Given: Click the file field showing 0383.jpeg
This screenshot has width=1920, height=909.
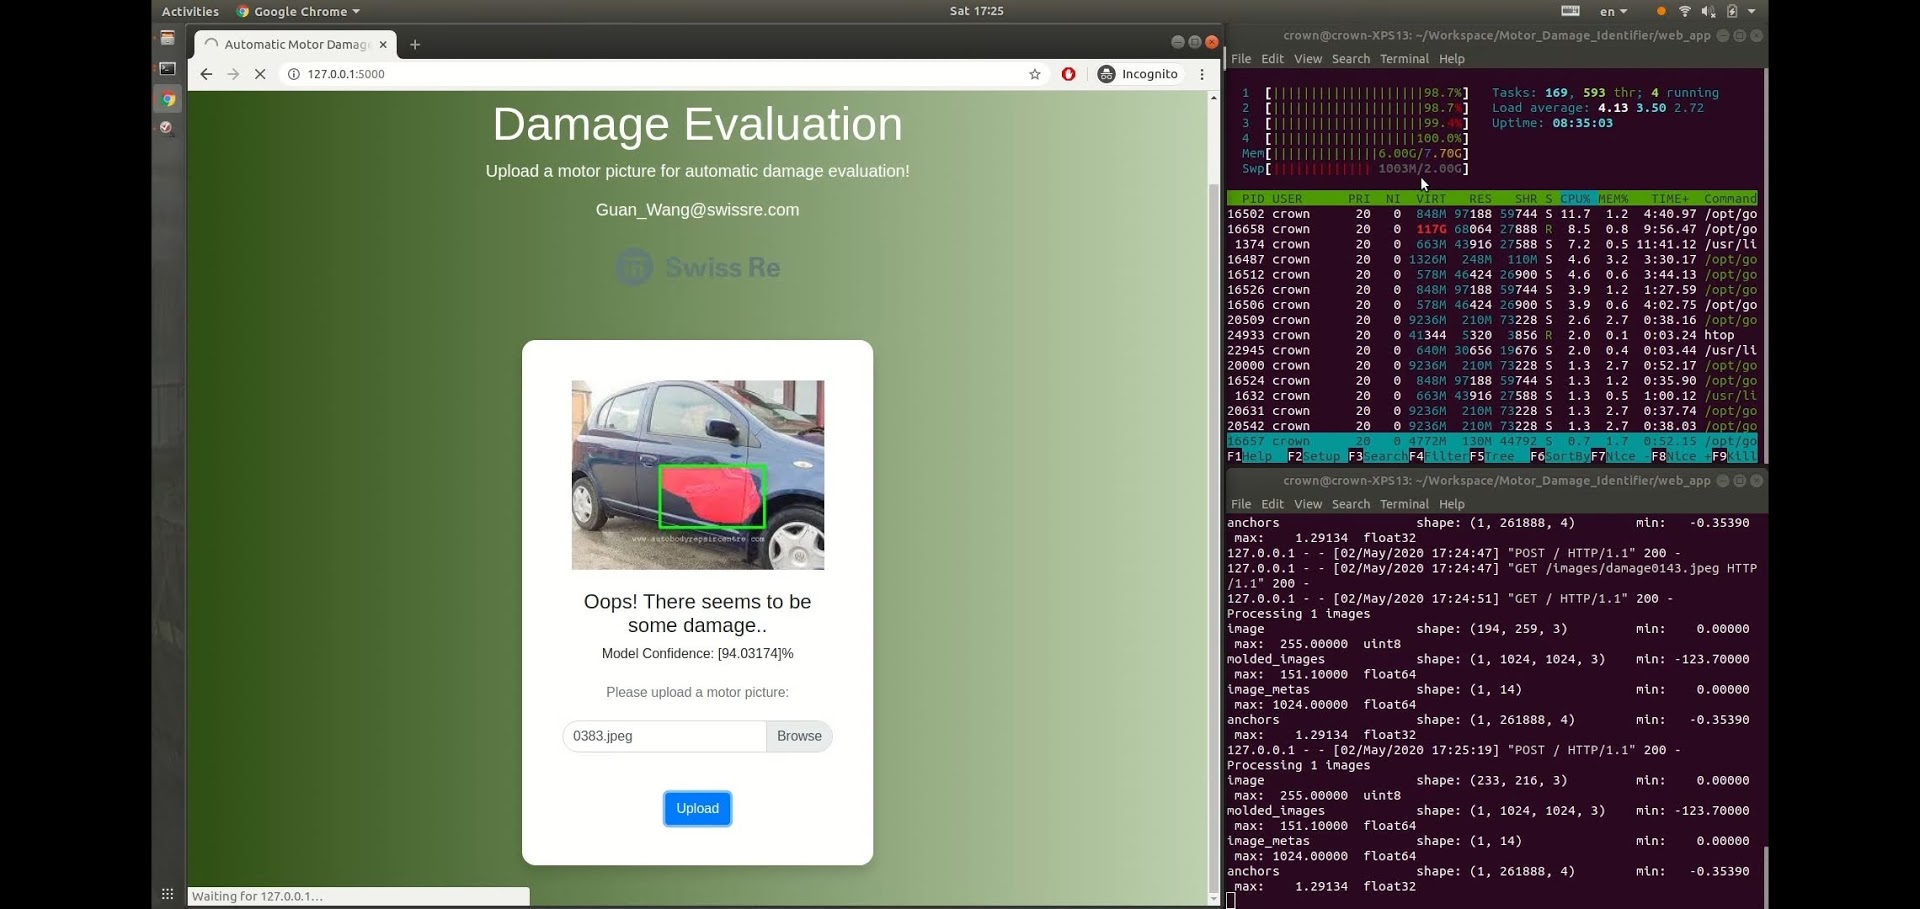Looking at the screenshot, I should pos(664,736).
